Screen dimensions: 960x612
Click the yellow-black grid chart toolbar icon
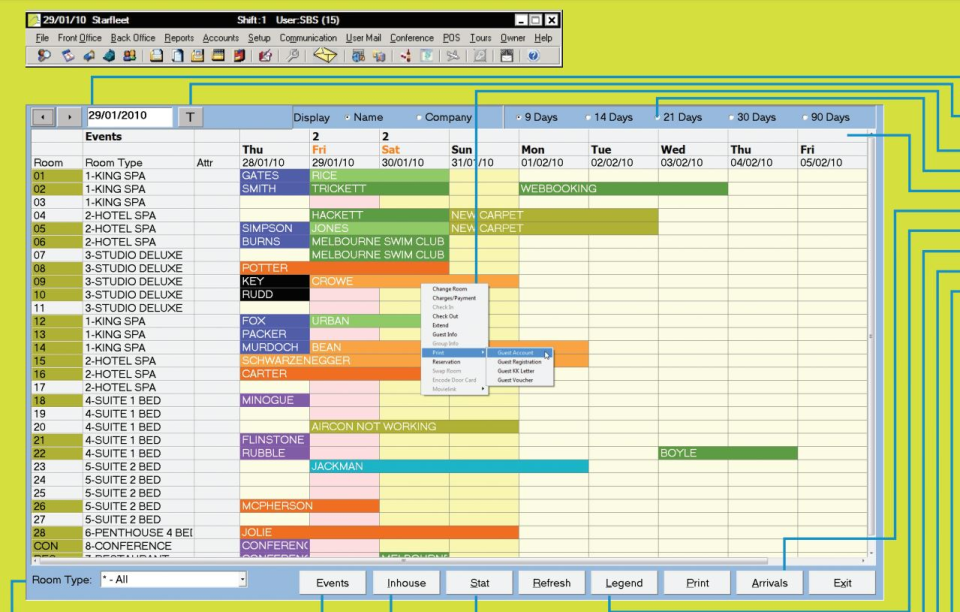[x=218, y=56]
